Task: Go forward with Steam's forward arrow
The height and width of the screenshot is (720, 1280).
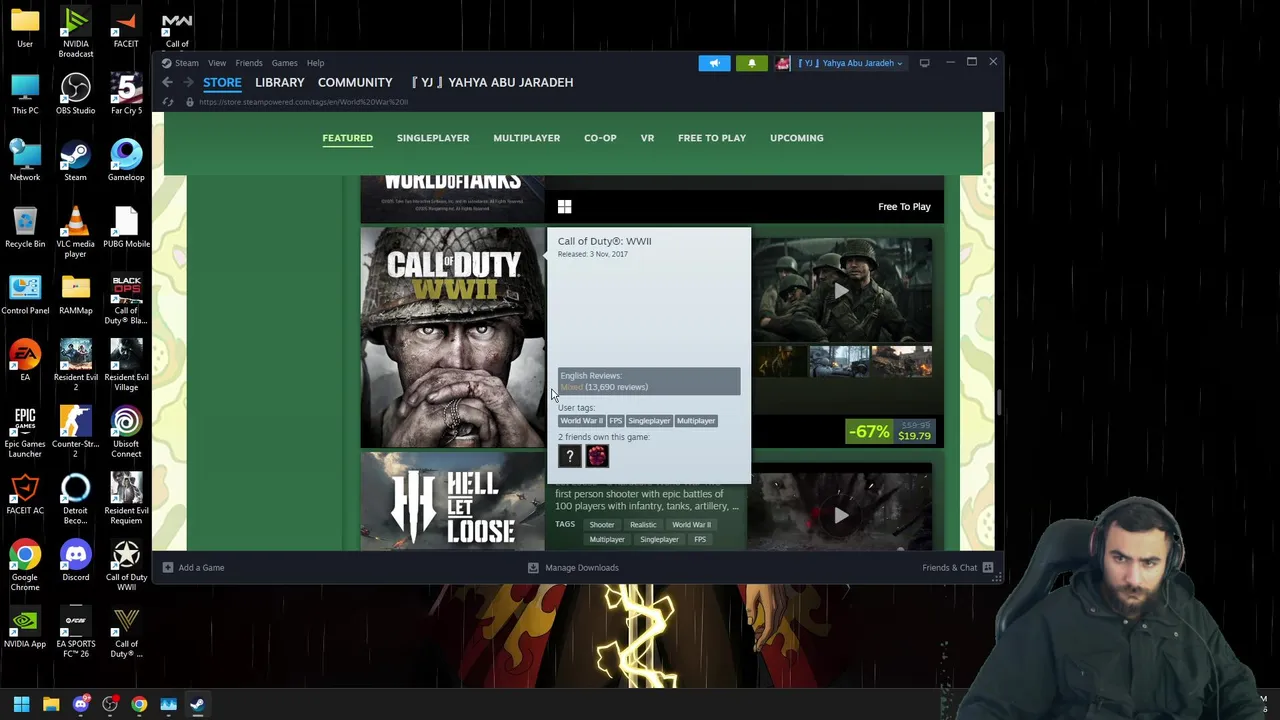Action: [188, 83]
